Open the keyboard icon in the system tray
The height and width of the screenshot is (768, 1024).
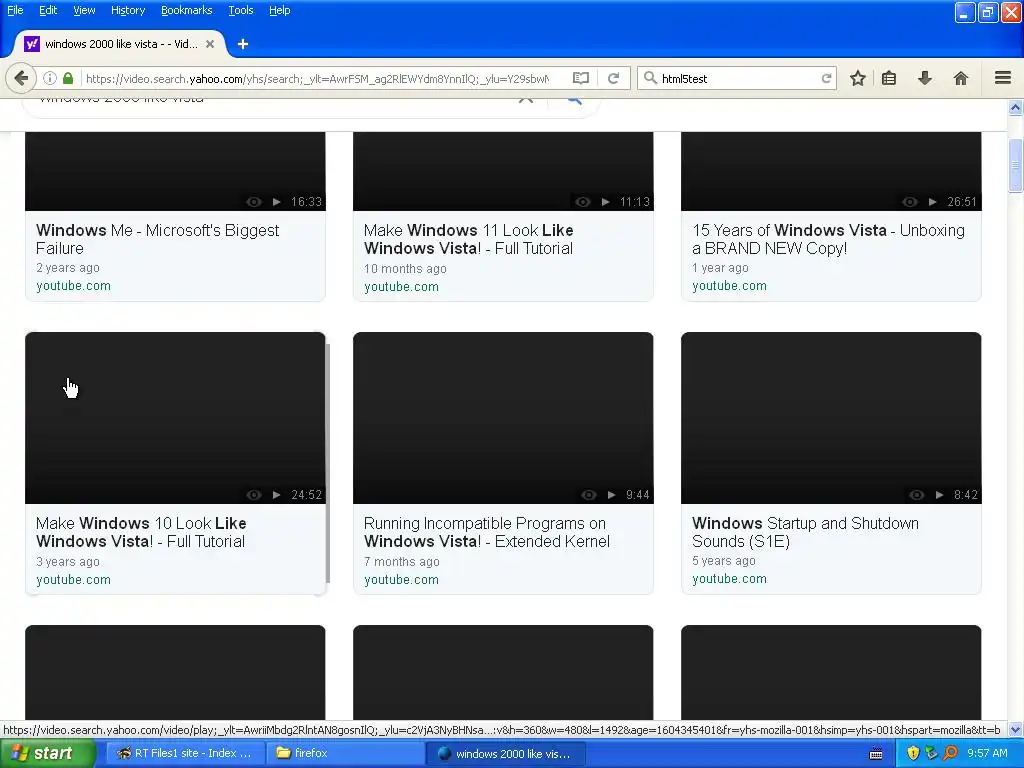coord(876,754)
